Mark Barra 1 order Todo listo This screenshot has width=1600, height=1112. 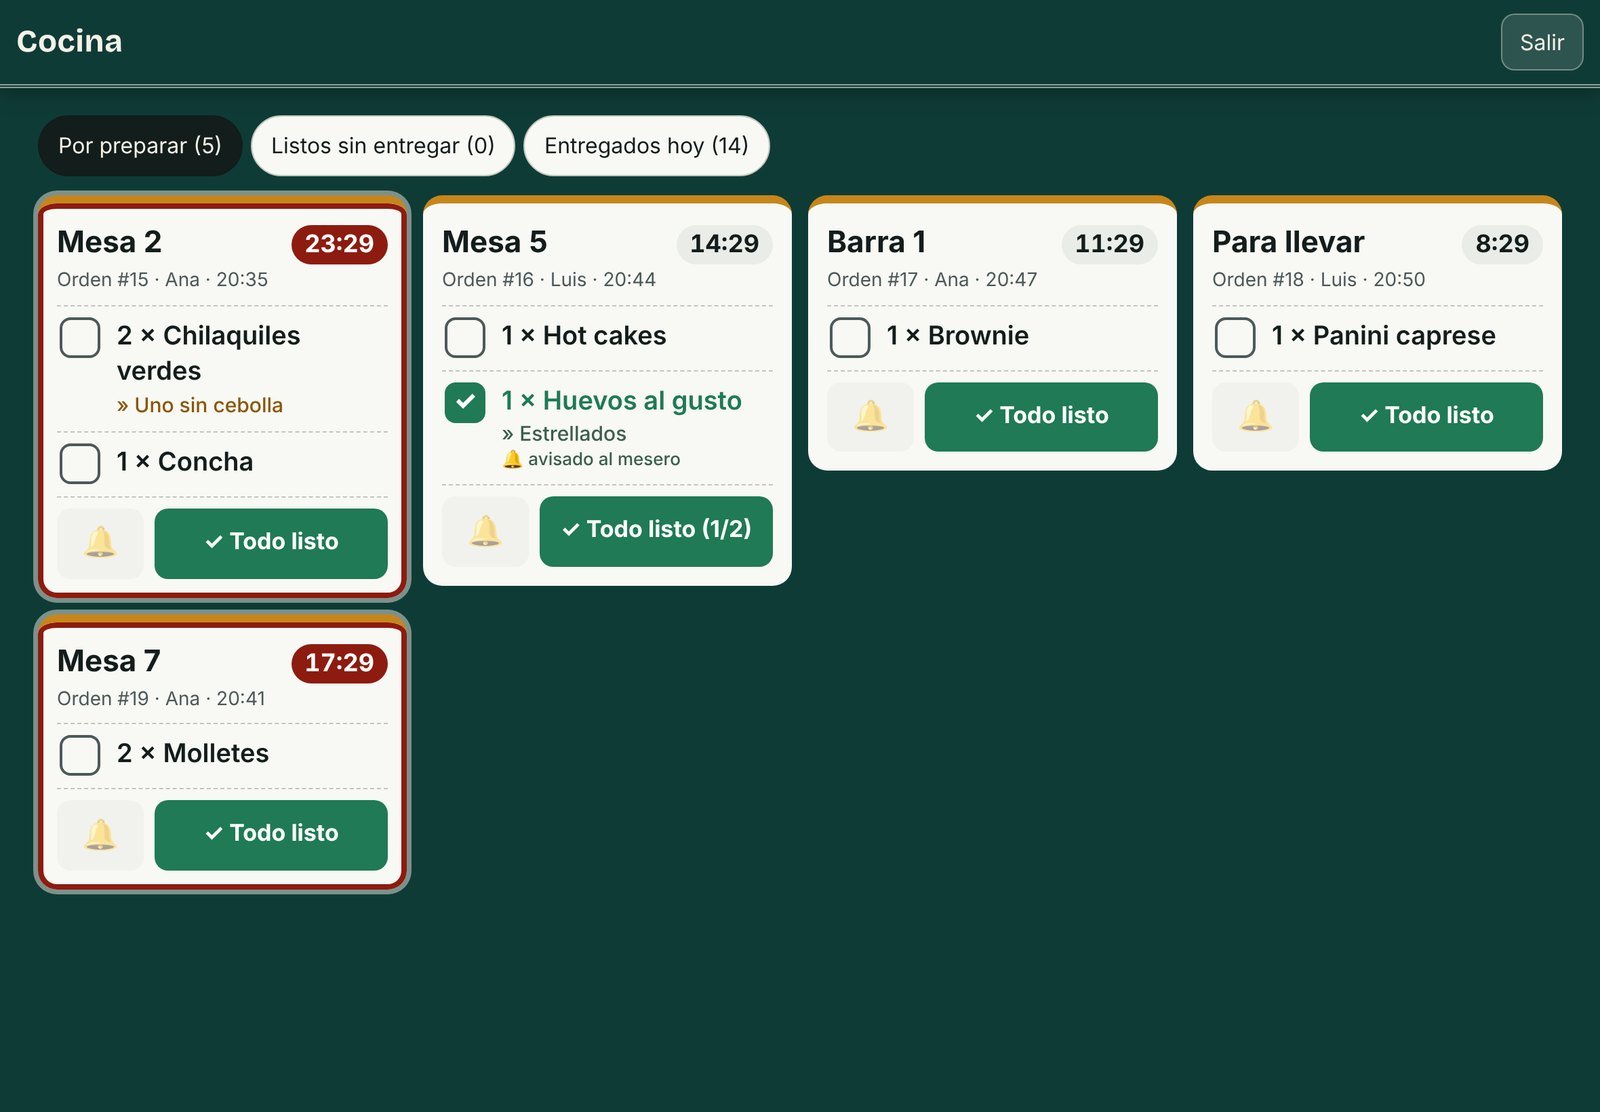[x=1041, y=416]
